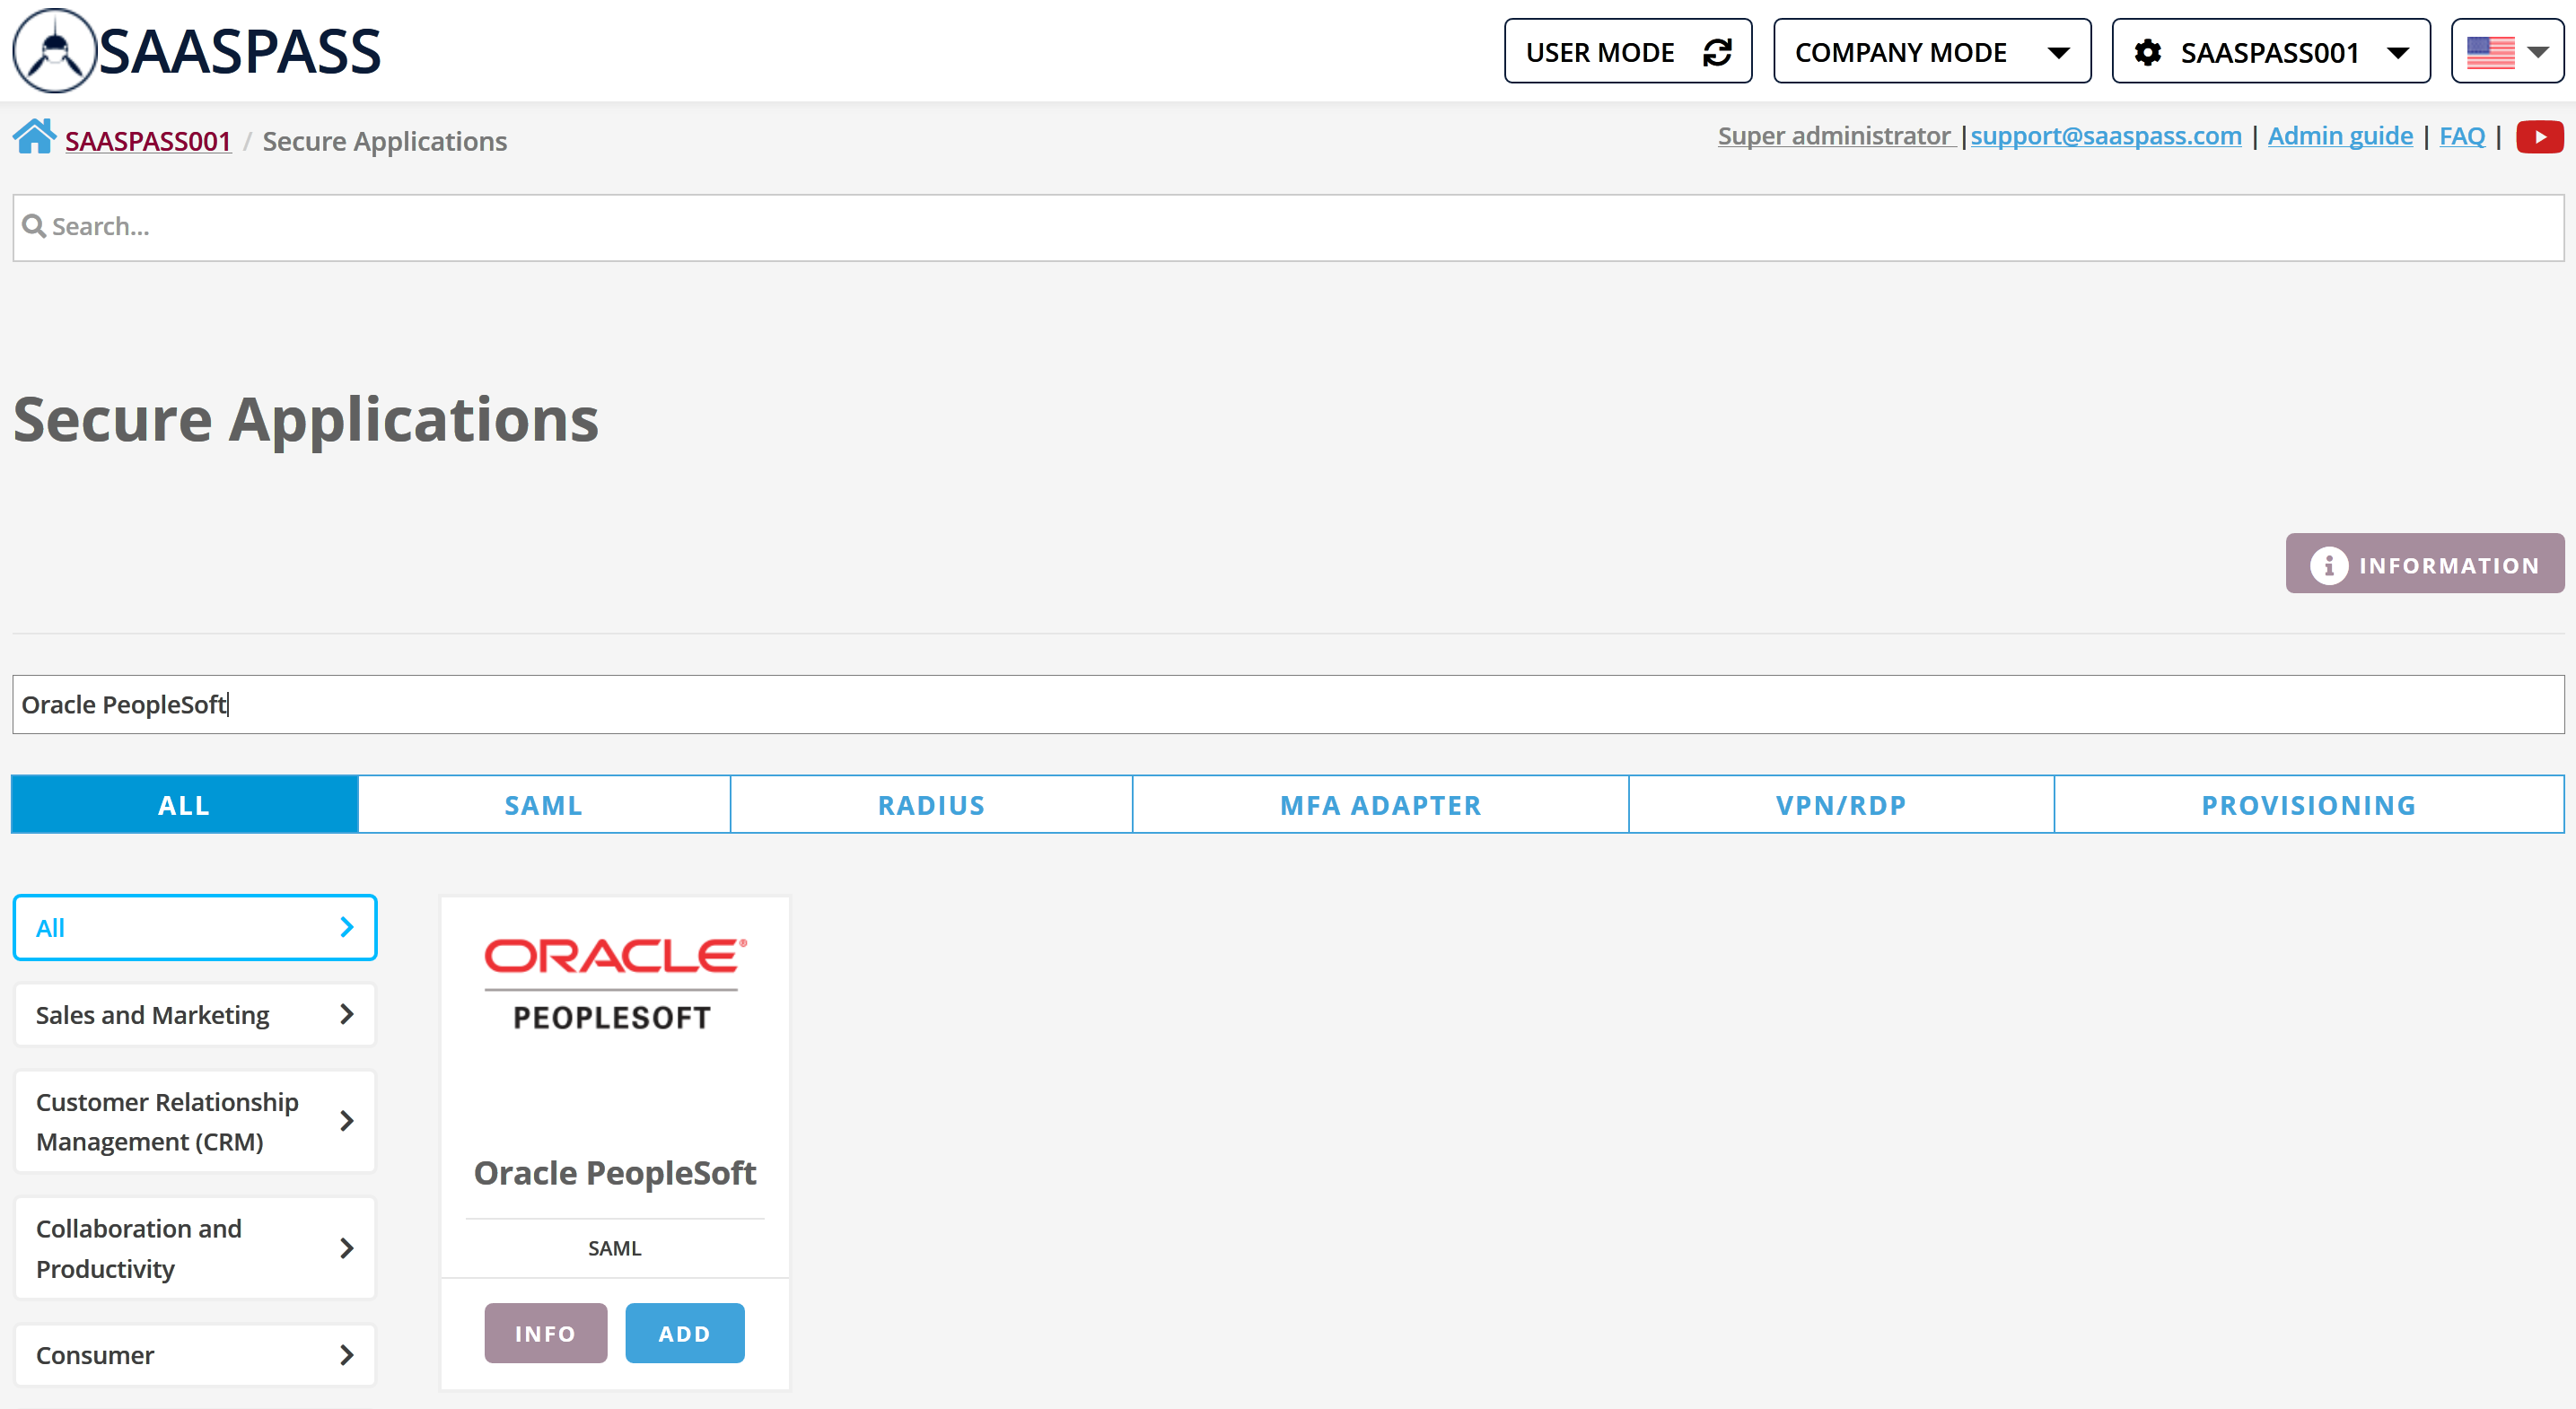2576x1409 pixels.
Task: Click the info circle on the INFORMATION button
Action: point(2330,564)
